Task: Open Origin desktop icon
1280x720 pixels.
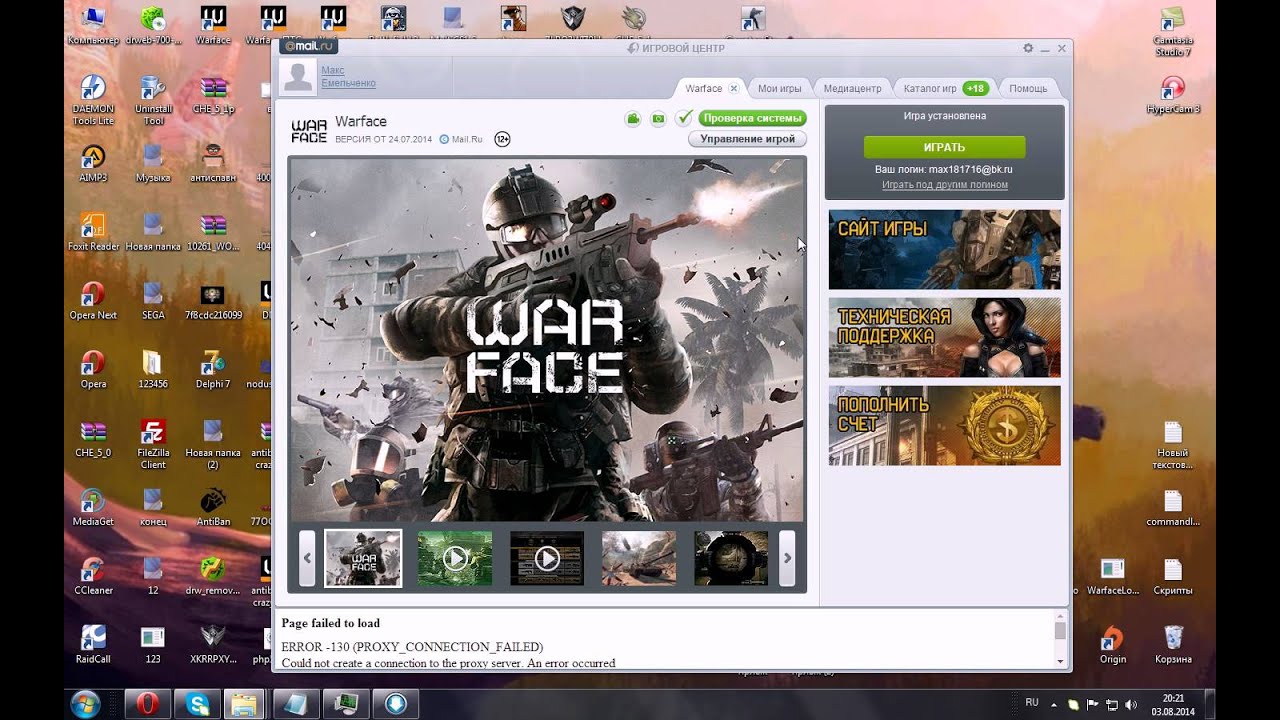Action: pyautogui.click(x=1113, y=645)
